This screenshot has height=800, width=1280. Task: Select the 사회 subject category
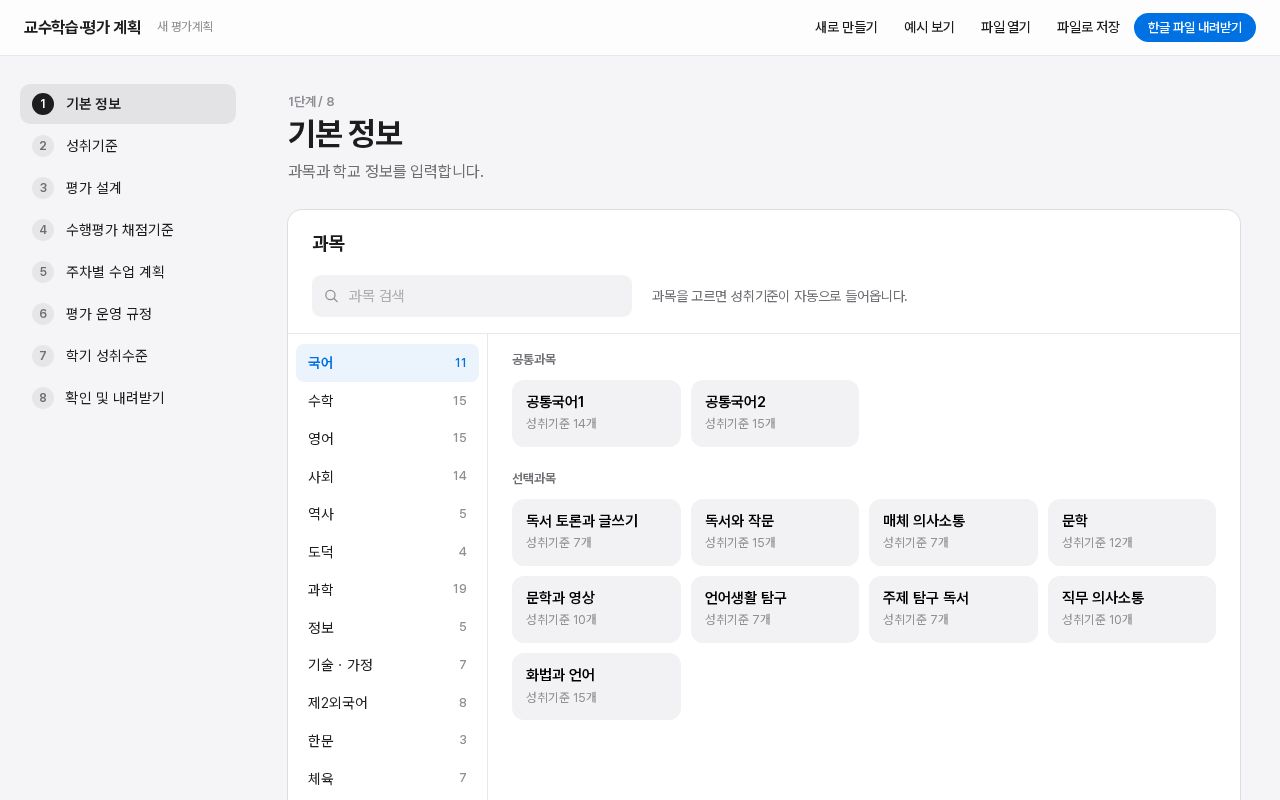point(387,476)
